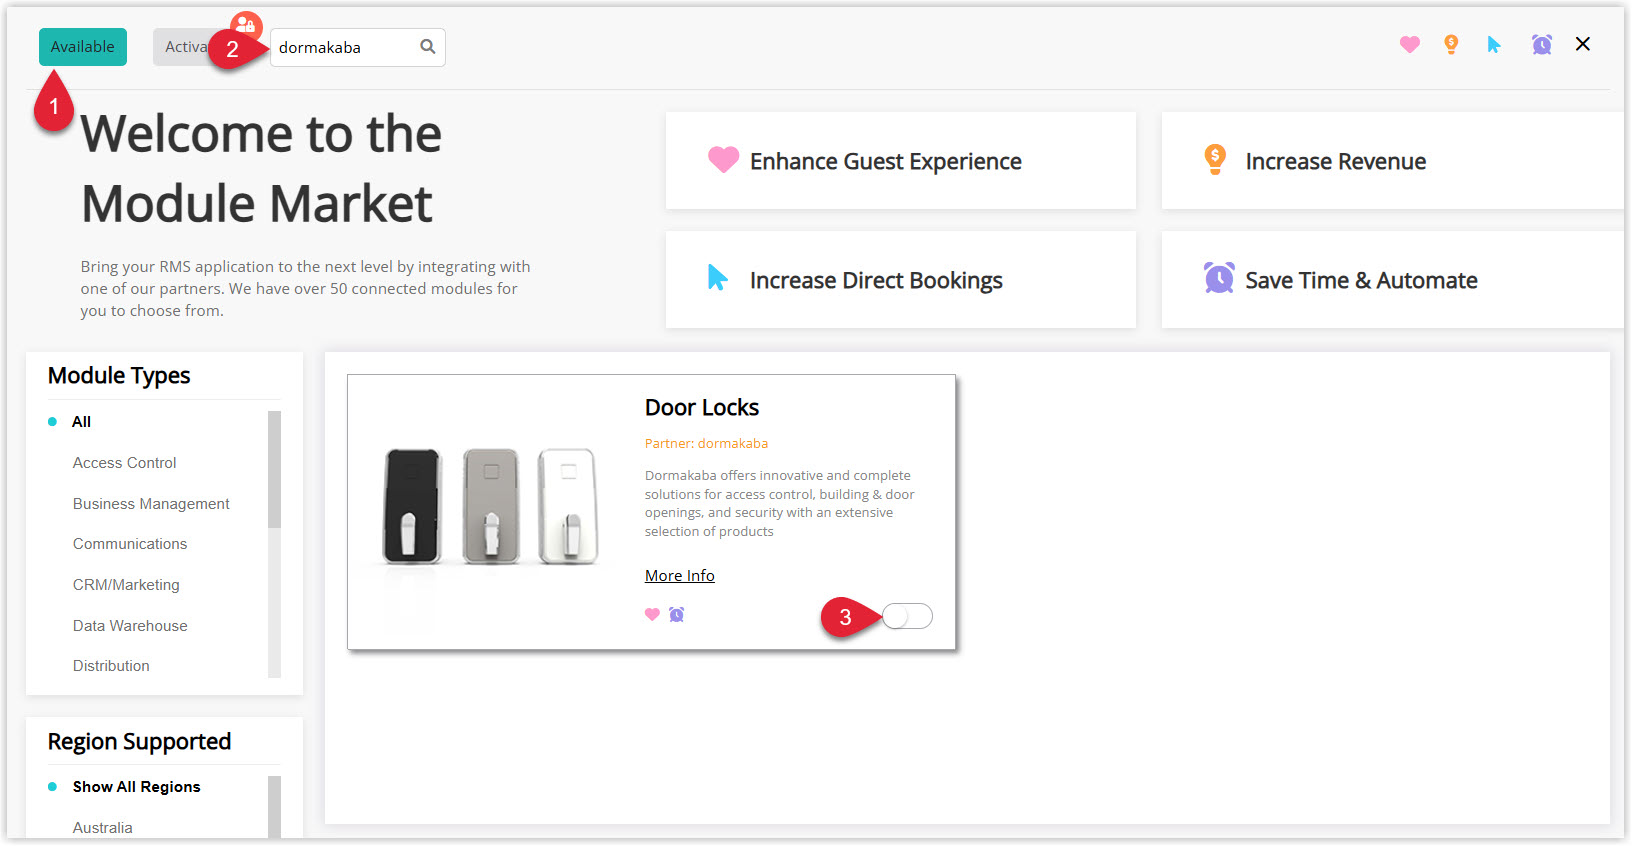The image size is (1632, 846).
Task: Click the Region Supported list scrollbar
Action: (274, 807)
